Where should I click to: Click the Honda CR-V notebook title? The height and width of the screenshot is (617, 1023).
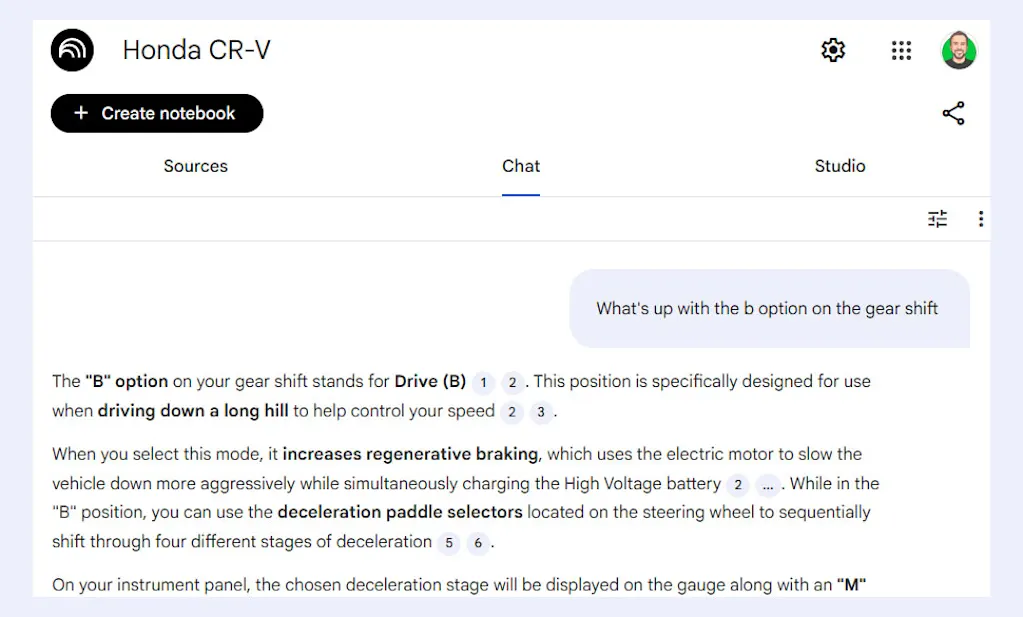coord(196,50)
